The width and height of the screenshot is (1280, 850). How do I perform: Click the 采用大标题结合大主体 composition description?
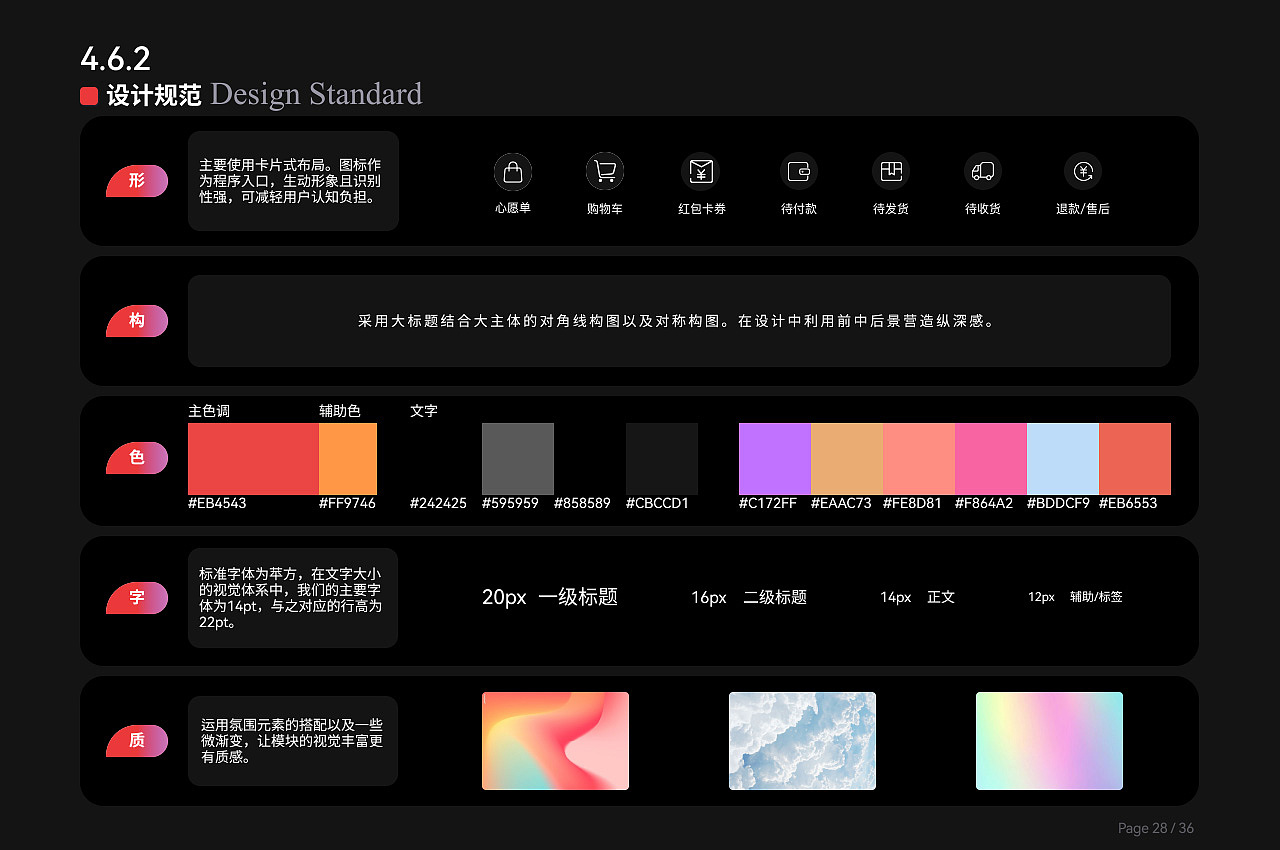(676, 322)
